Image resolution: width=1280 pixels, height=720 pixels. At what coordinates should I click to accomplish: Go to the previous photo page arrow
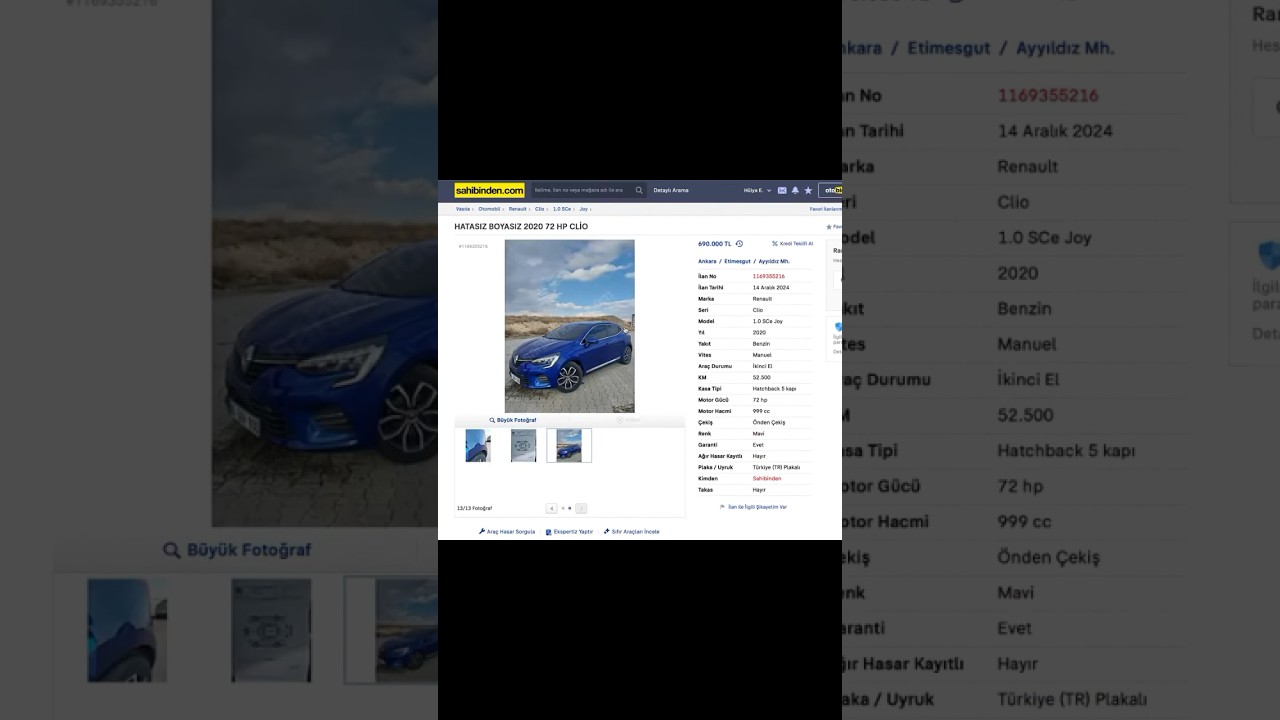point(551,508)
